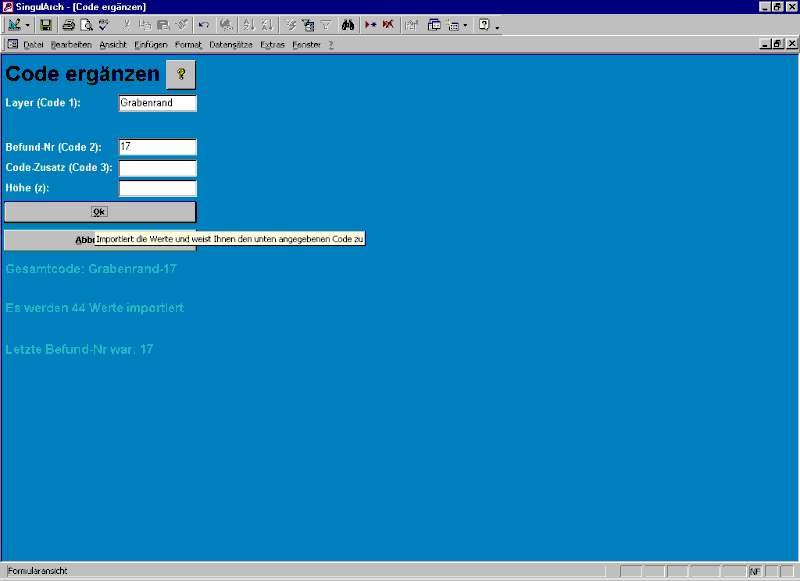
Task: Click the Undo icon in toolbar
Action: coord(204,25)
